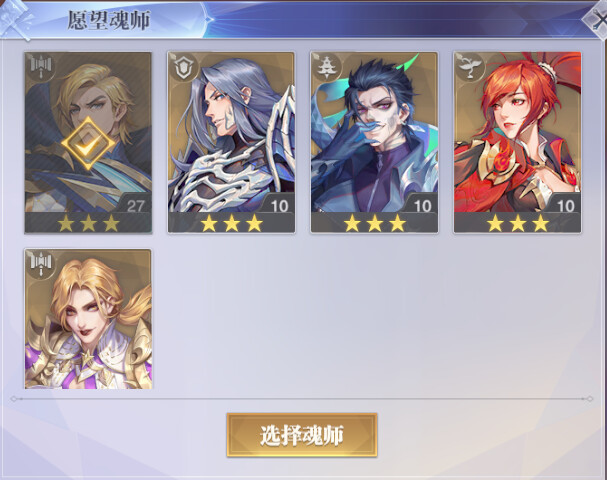Click the hammer emblem beside the 愿望魂师 title
This screenshot has width=607, height=480.
coord(15,20)
